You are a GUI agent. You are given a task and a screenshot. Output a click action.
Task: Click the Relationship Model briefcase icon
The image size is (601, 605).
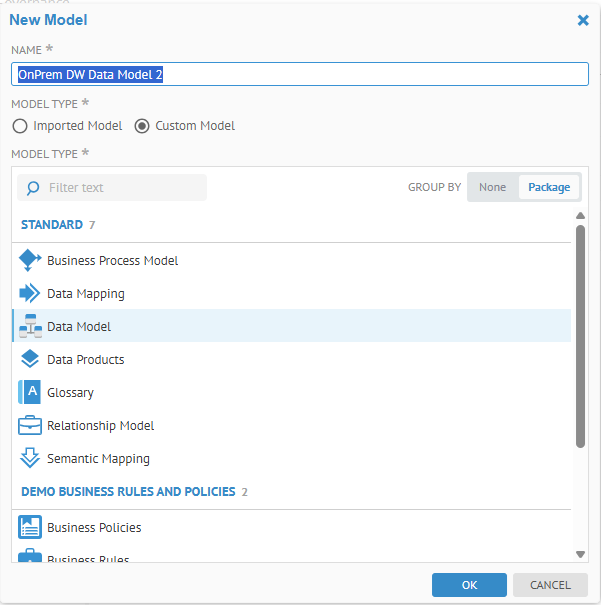30,426
